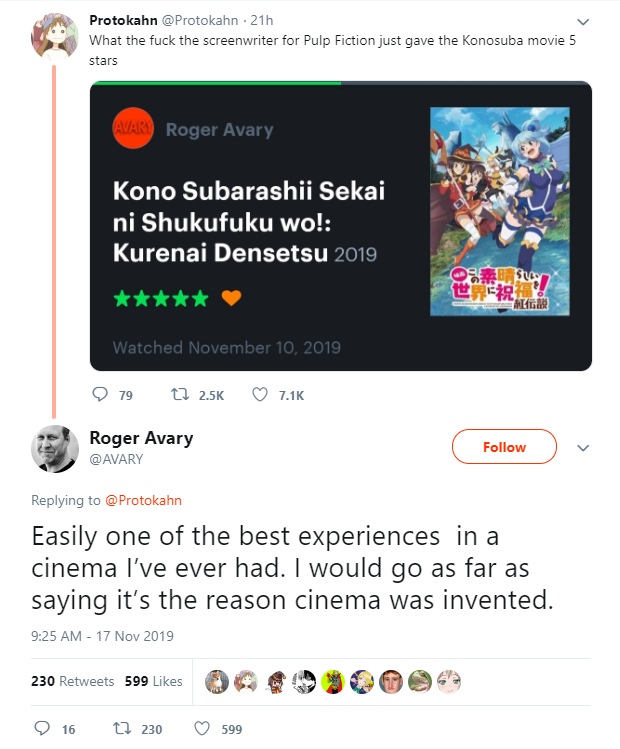The width and height of the screenshot is (620, 749).
Task: Follow Roger Avary
Action: 504,447
